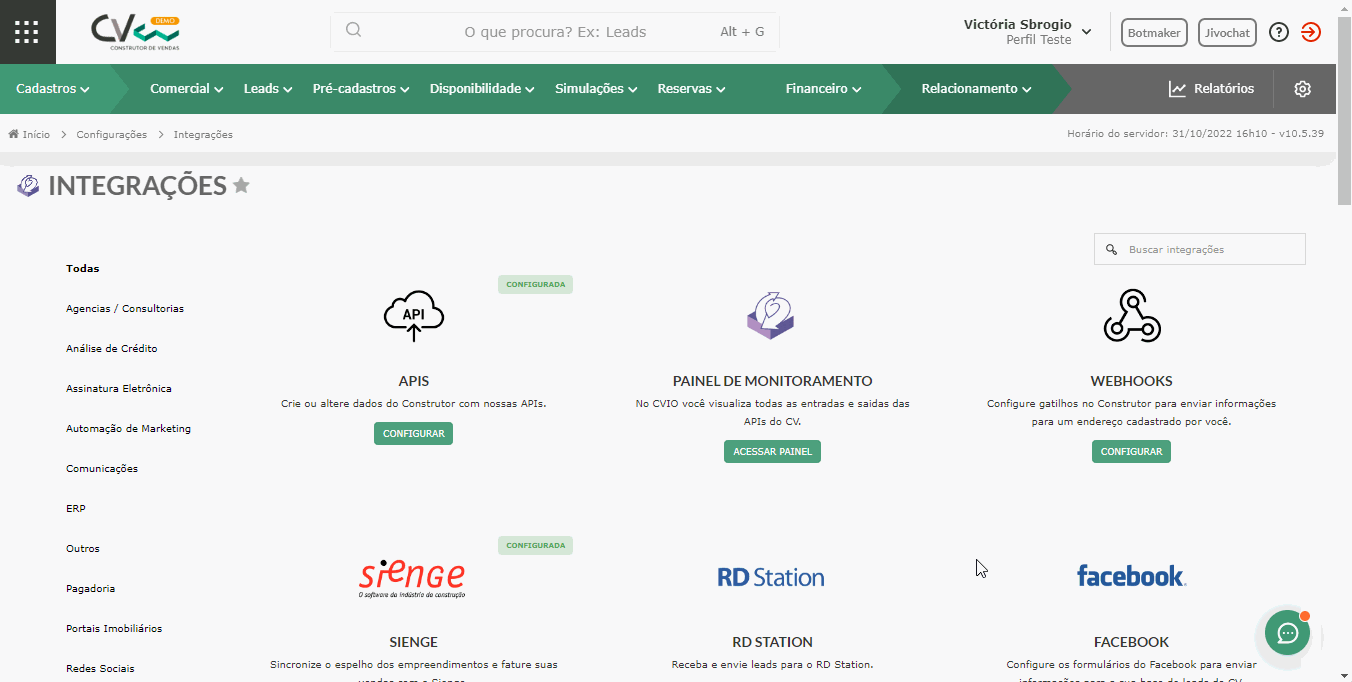The width and height of the screenshot is (1352, 682).
Task: Click the APIS card title
Action: pos(414,381)
